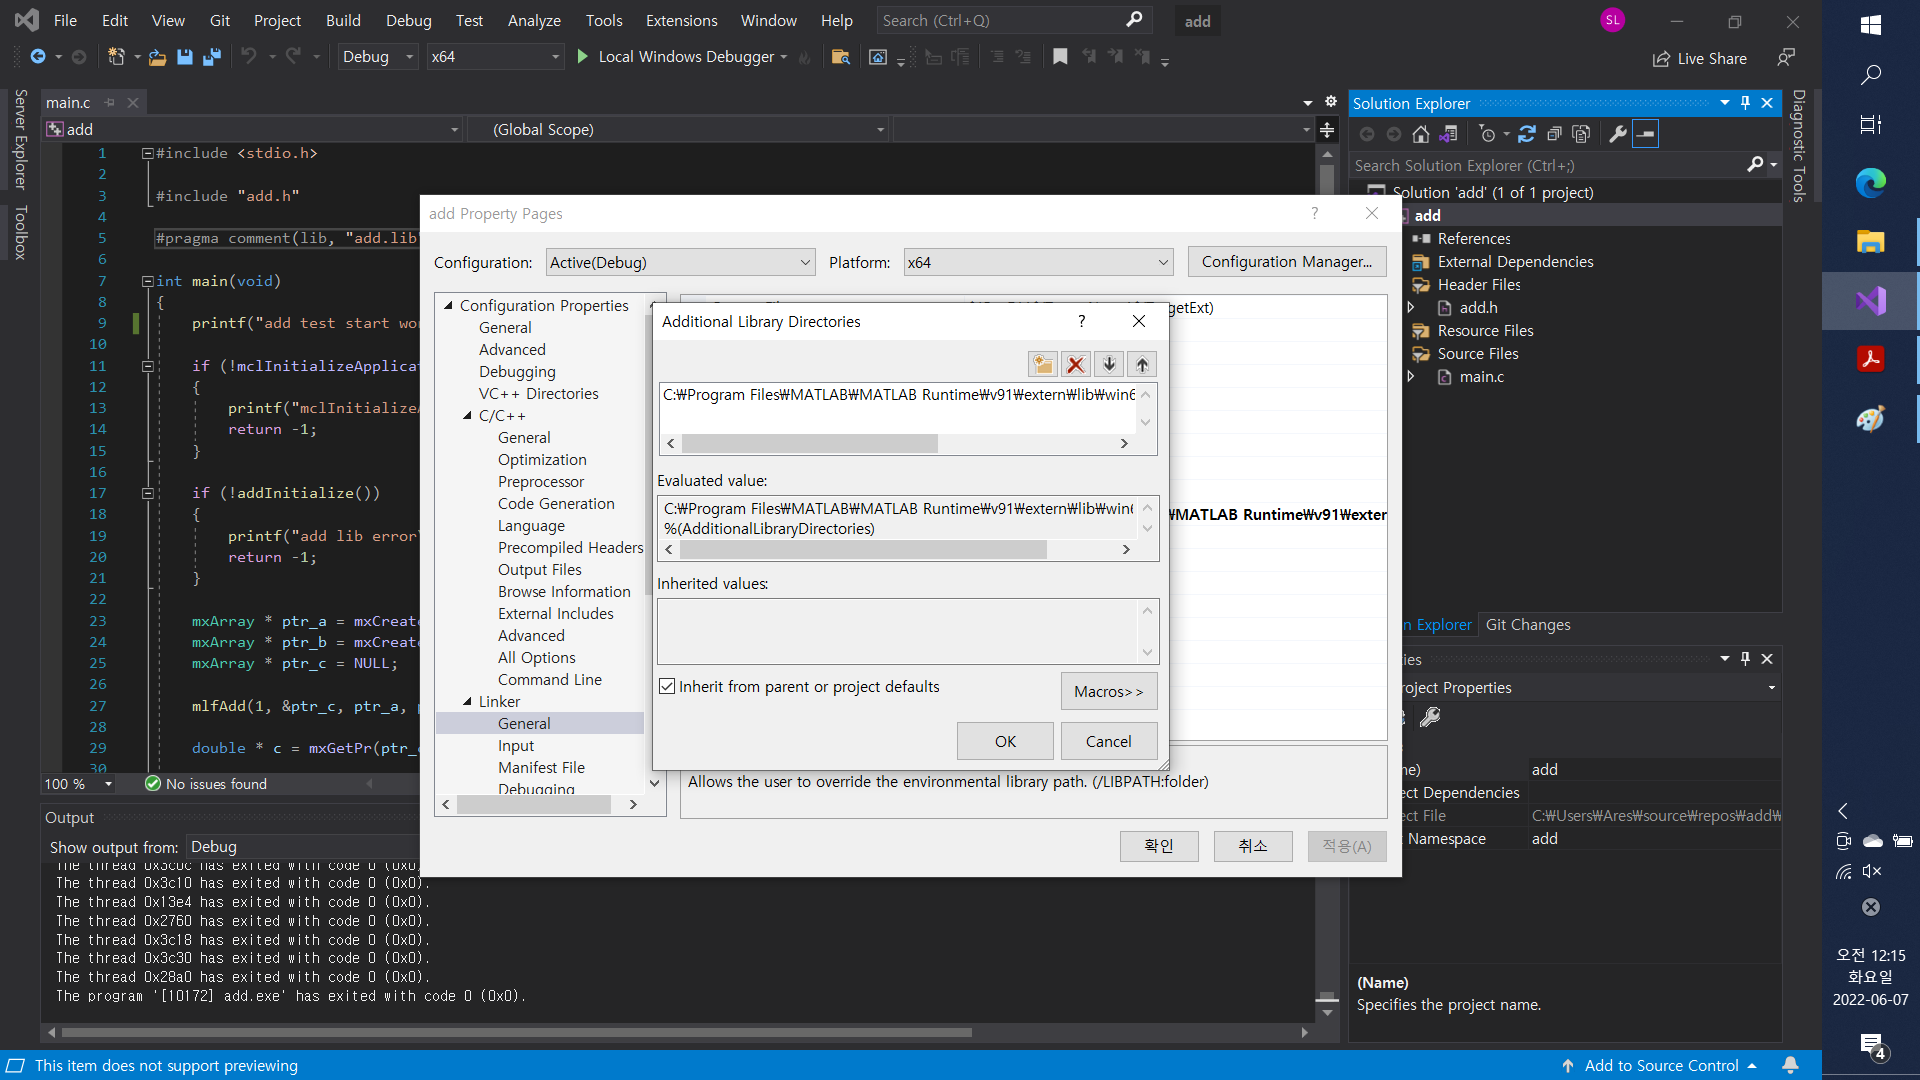Delete selected library directory with red X
This screenshot has height=1080, width=1920.
pos(1076,364)
